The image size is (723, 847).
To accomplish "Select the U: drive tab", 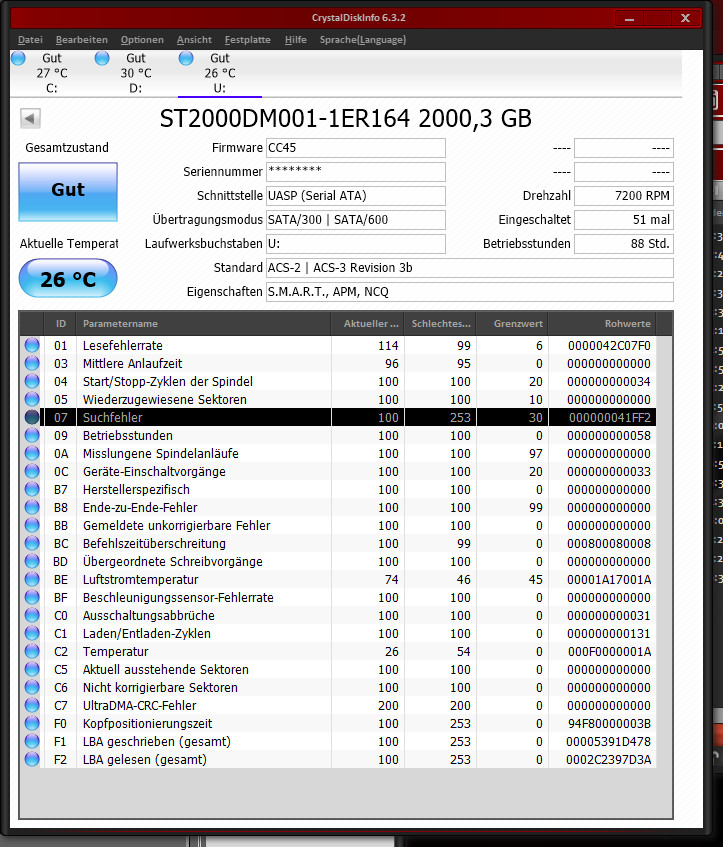I will [220, 73].
